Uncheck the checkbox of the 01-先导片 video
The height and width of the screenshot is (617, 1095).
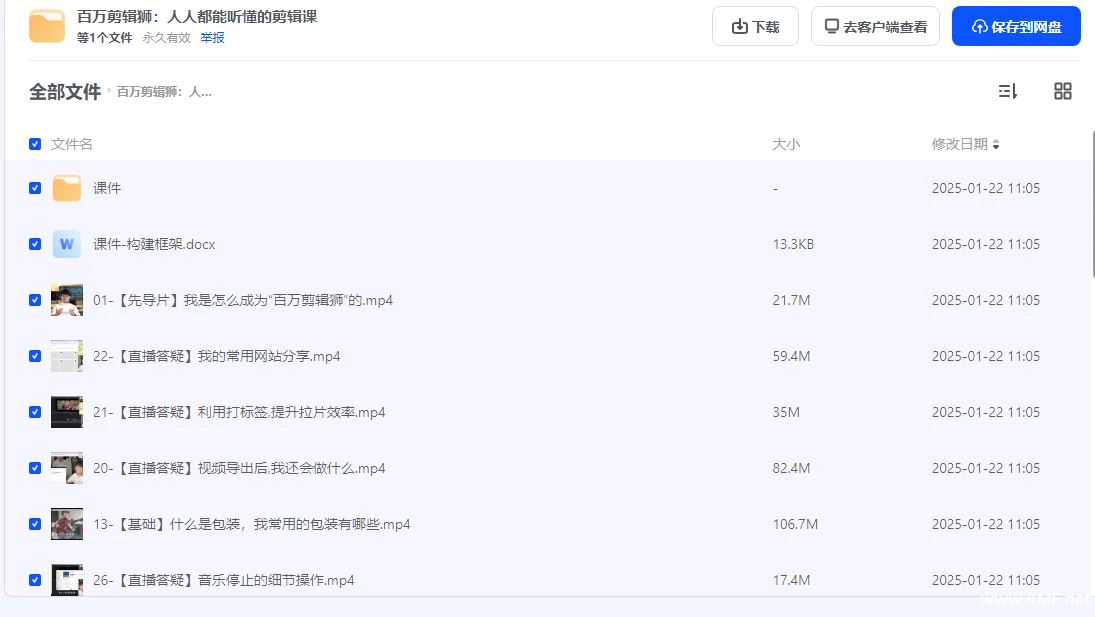35,299
